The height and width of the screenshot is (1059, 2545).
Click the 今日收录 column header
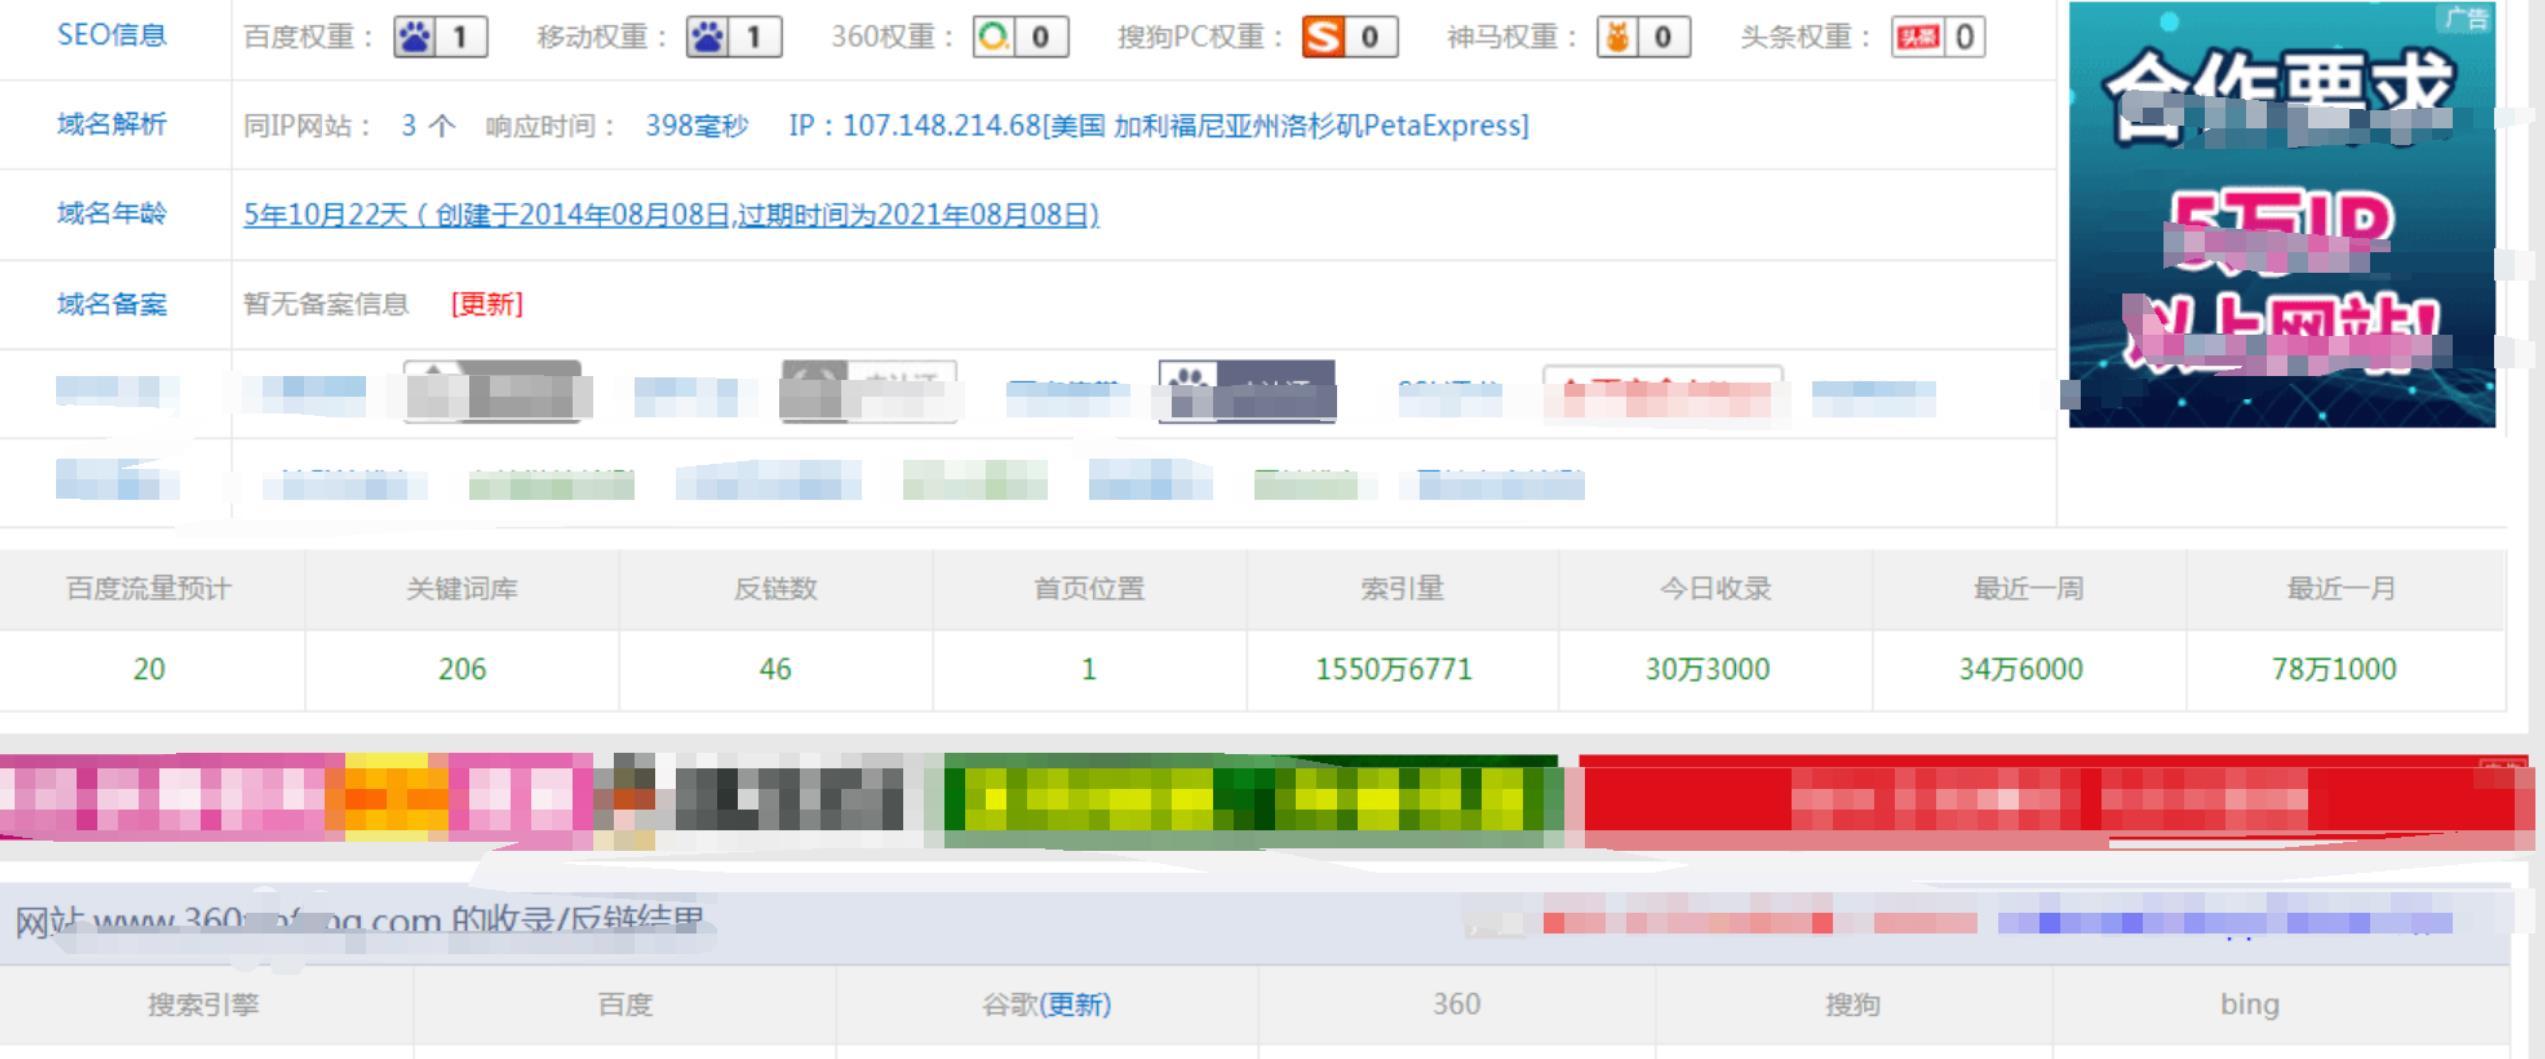(x=1715, y=588)
